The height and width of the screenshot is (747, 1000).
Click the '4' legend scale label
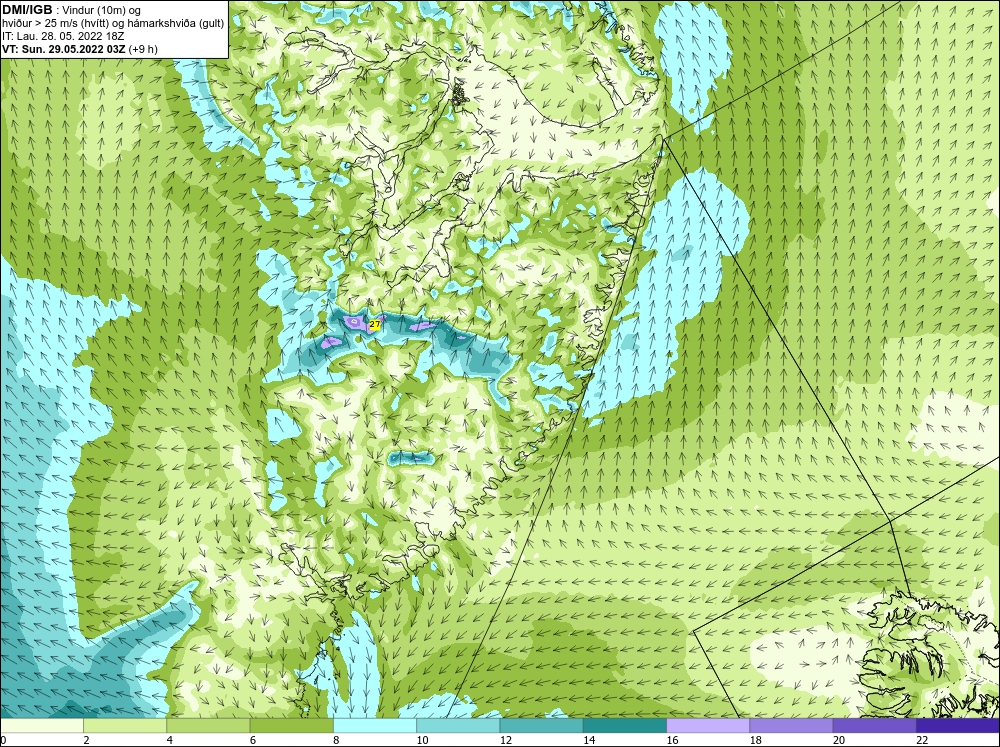pyautogui.click(x=170, y=740)
